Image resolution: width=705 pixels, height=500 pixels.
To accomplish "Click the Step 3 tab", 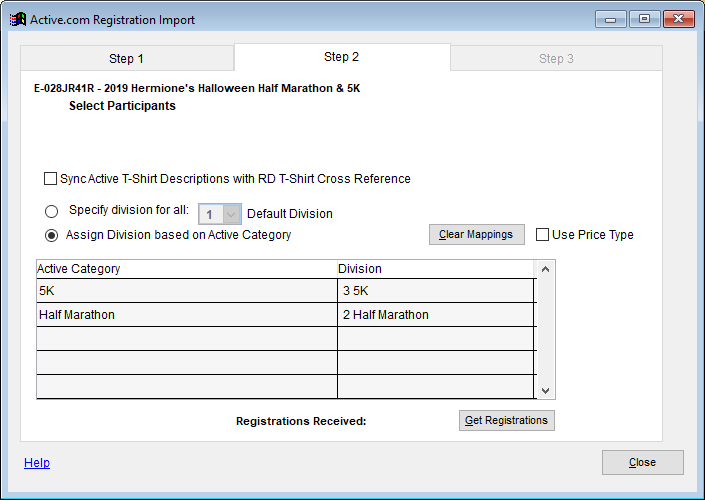I will [x=556, y=59].
